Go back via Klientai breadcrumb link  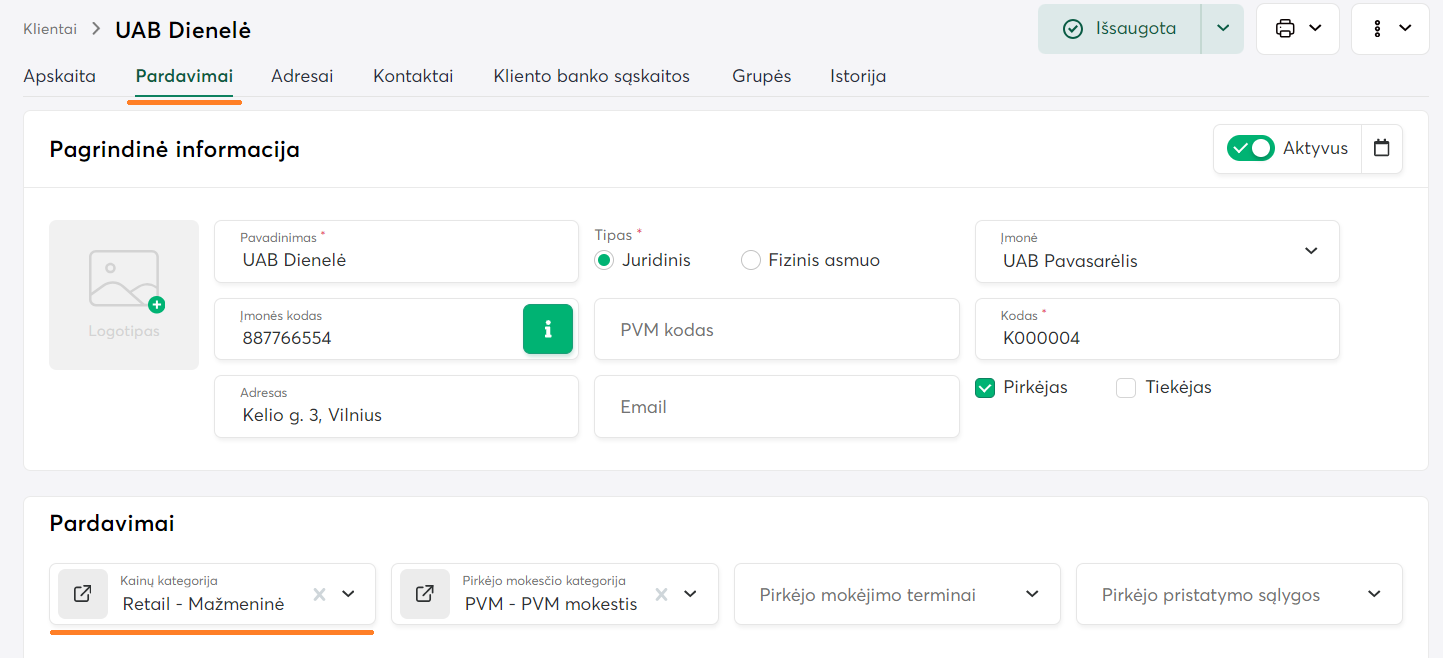click(x=50, y=29)
